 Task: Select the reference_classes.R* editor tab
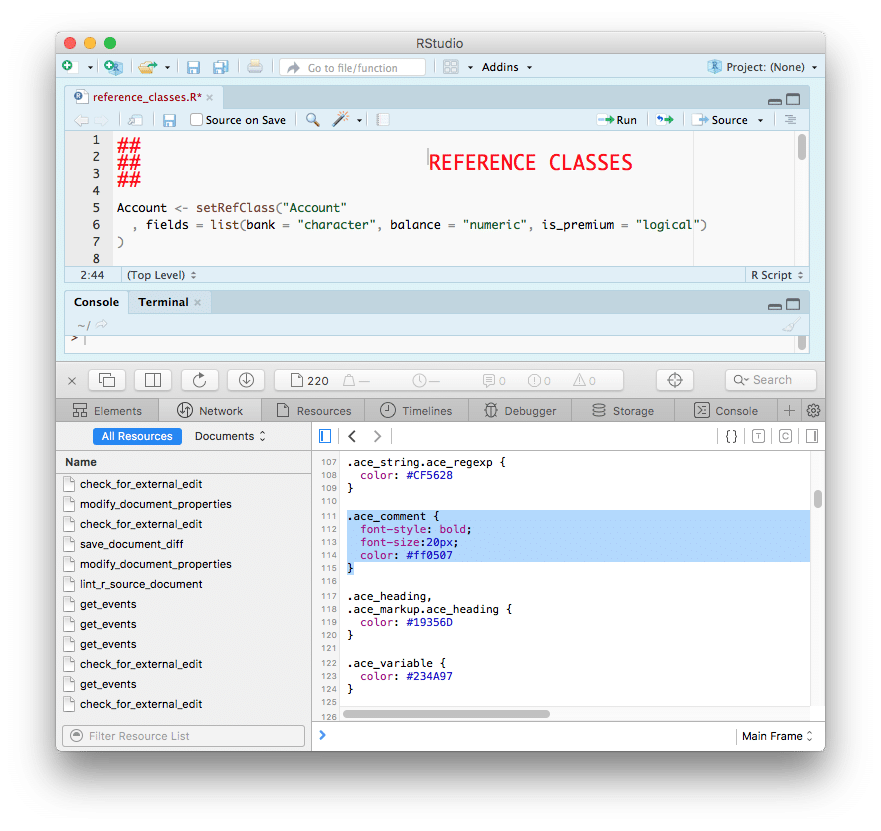coord(144,97)
